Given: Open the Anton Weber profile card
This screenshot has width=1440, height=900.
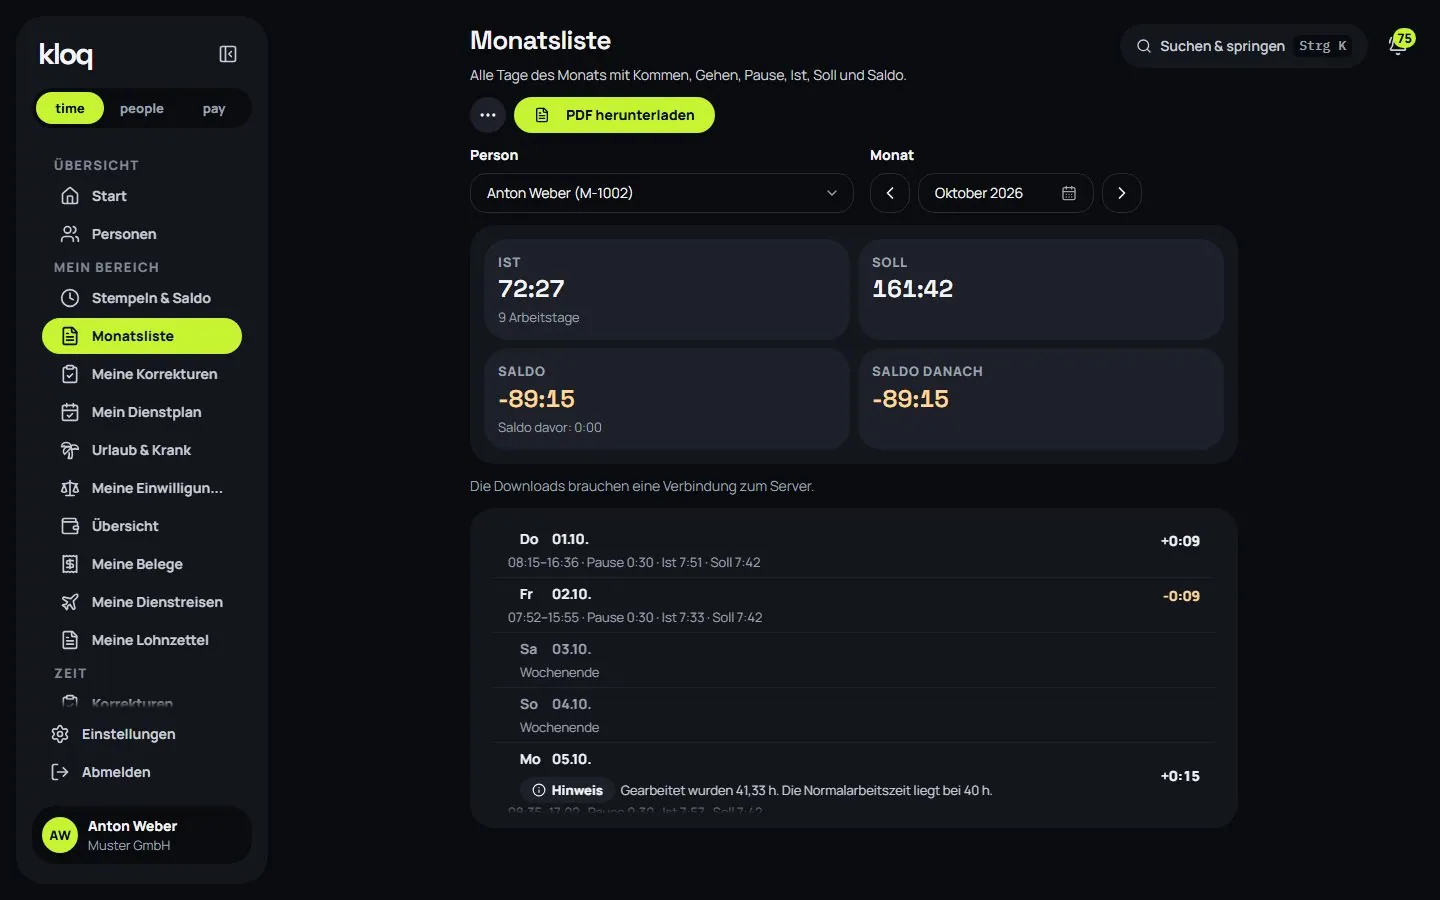Looking at the screenshot, I should coord(142,835).
